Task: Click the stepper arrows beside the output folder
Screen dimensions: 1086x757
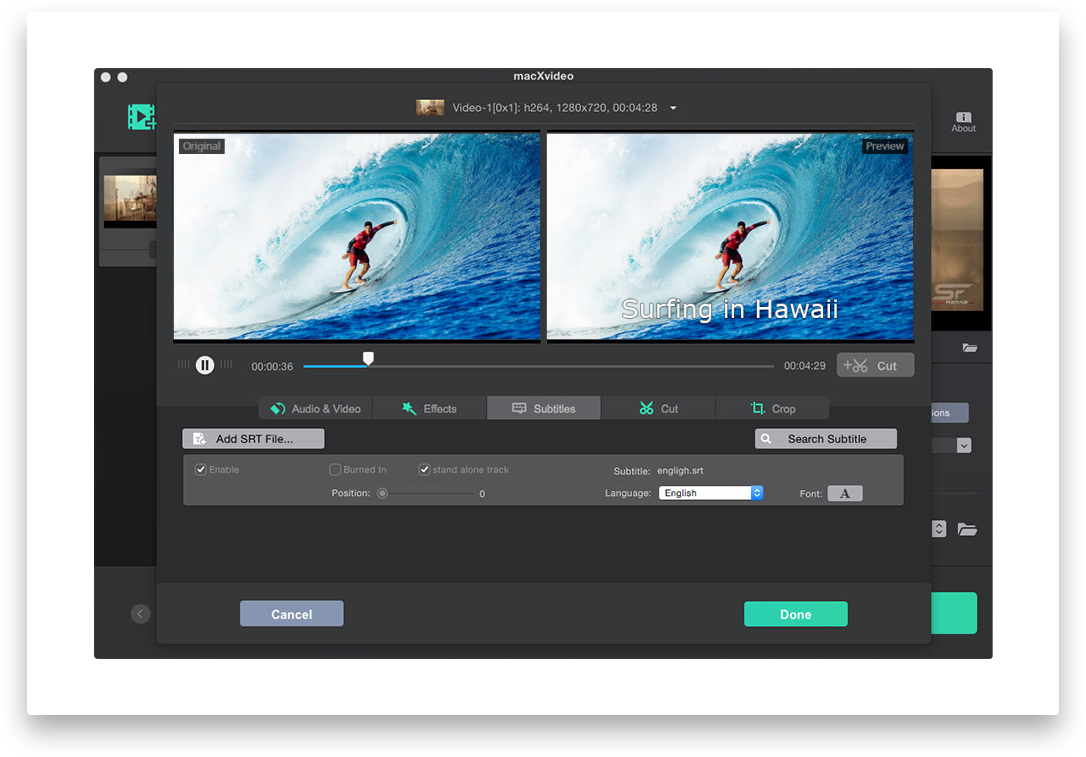Action: 939,529
